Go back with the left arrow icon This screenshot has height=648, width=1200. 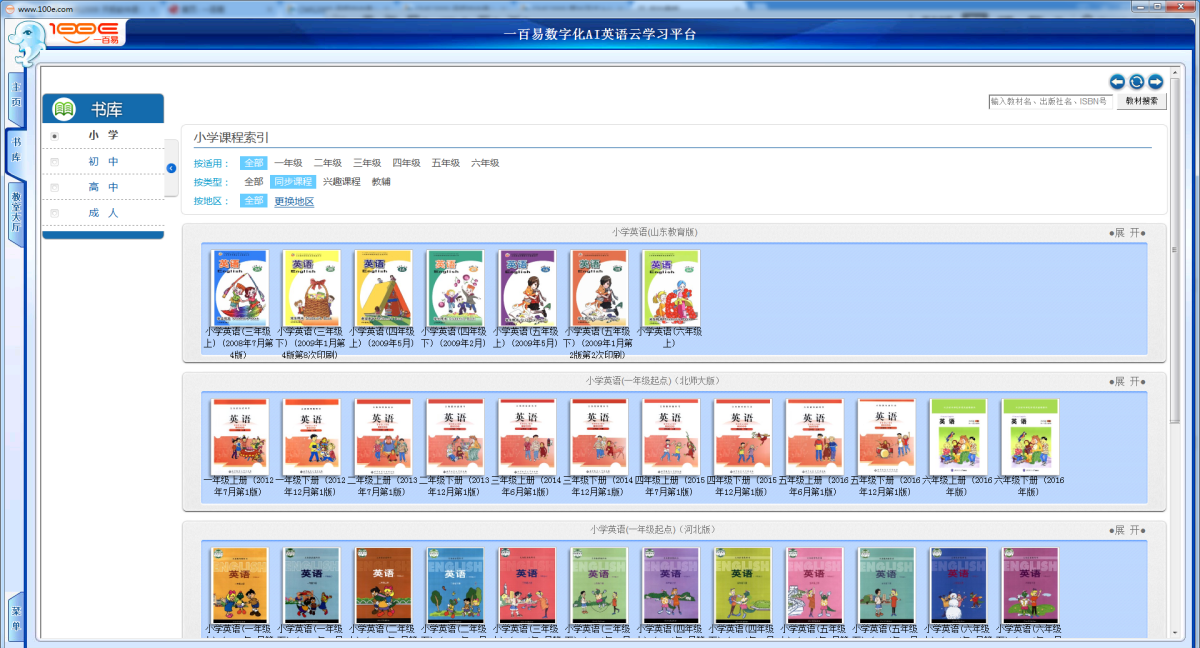(1118, 82)
